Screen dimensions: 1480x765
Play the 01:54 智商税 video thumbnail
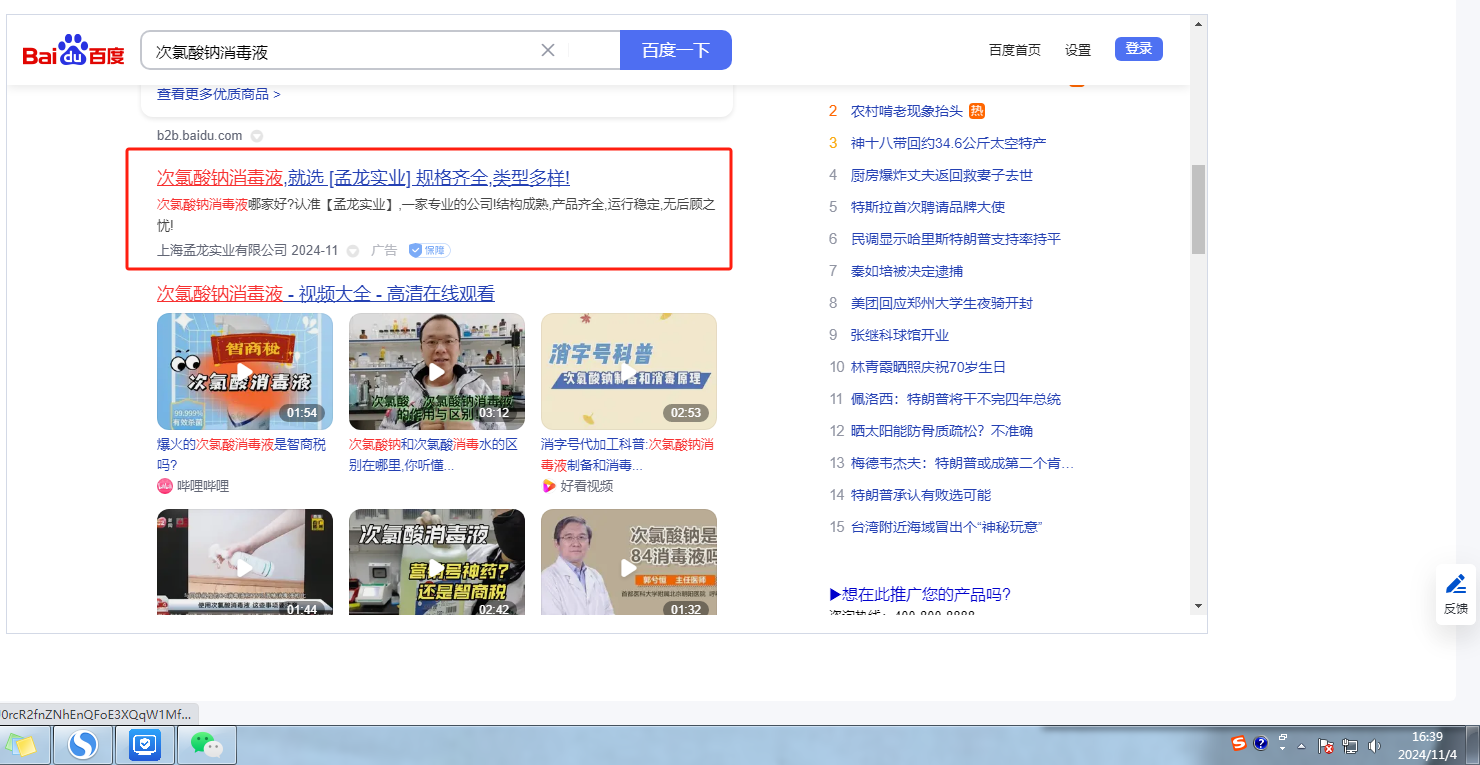pyautogui.click(x=244, y=372)
